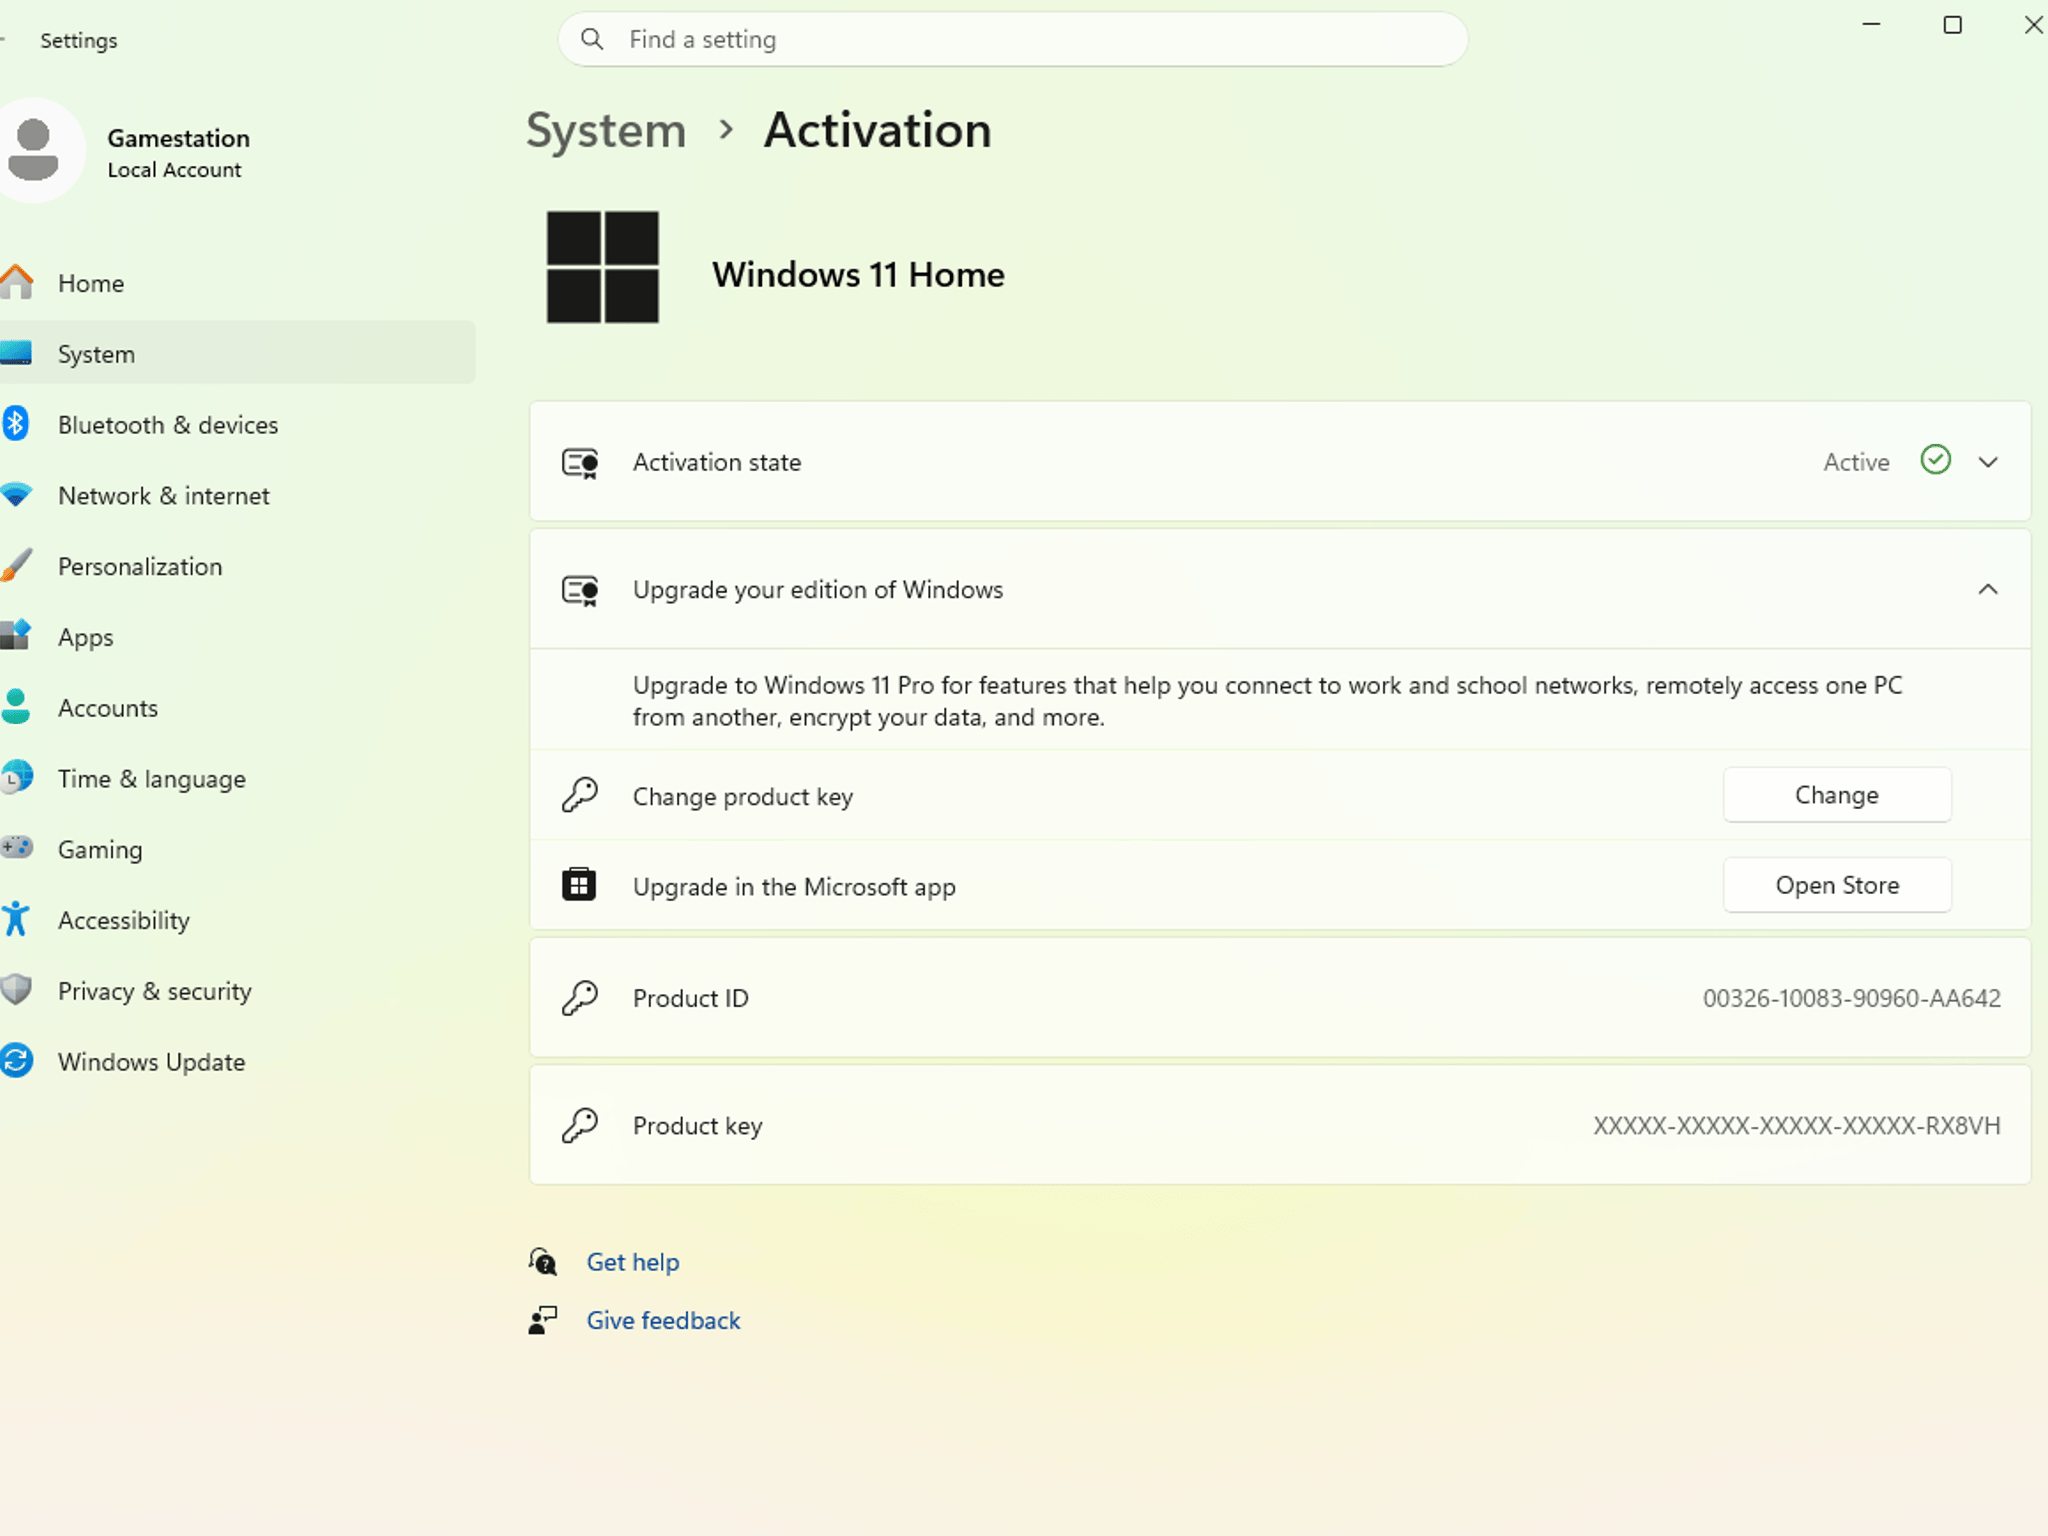
Task: Click the Windows Update sync icon
Action: [16, 1061]
